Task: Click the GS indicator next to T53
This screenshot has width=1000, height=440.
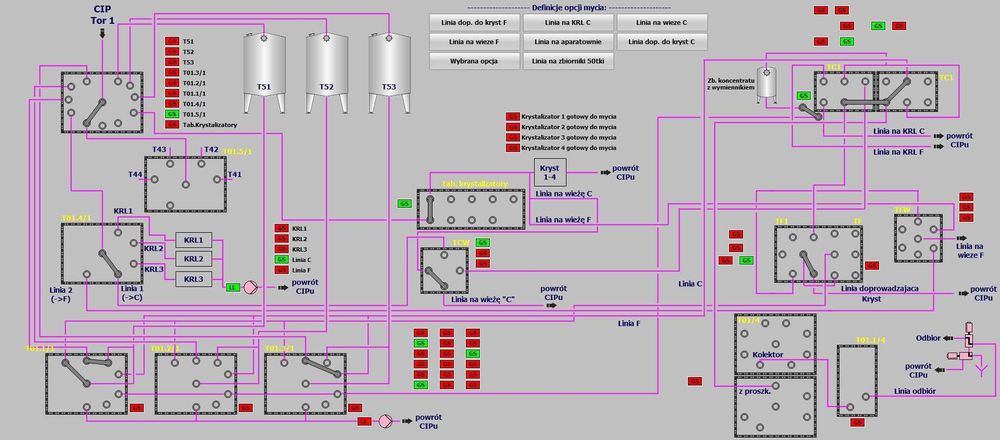Action: pos(172,62)
